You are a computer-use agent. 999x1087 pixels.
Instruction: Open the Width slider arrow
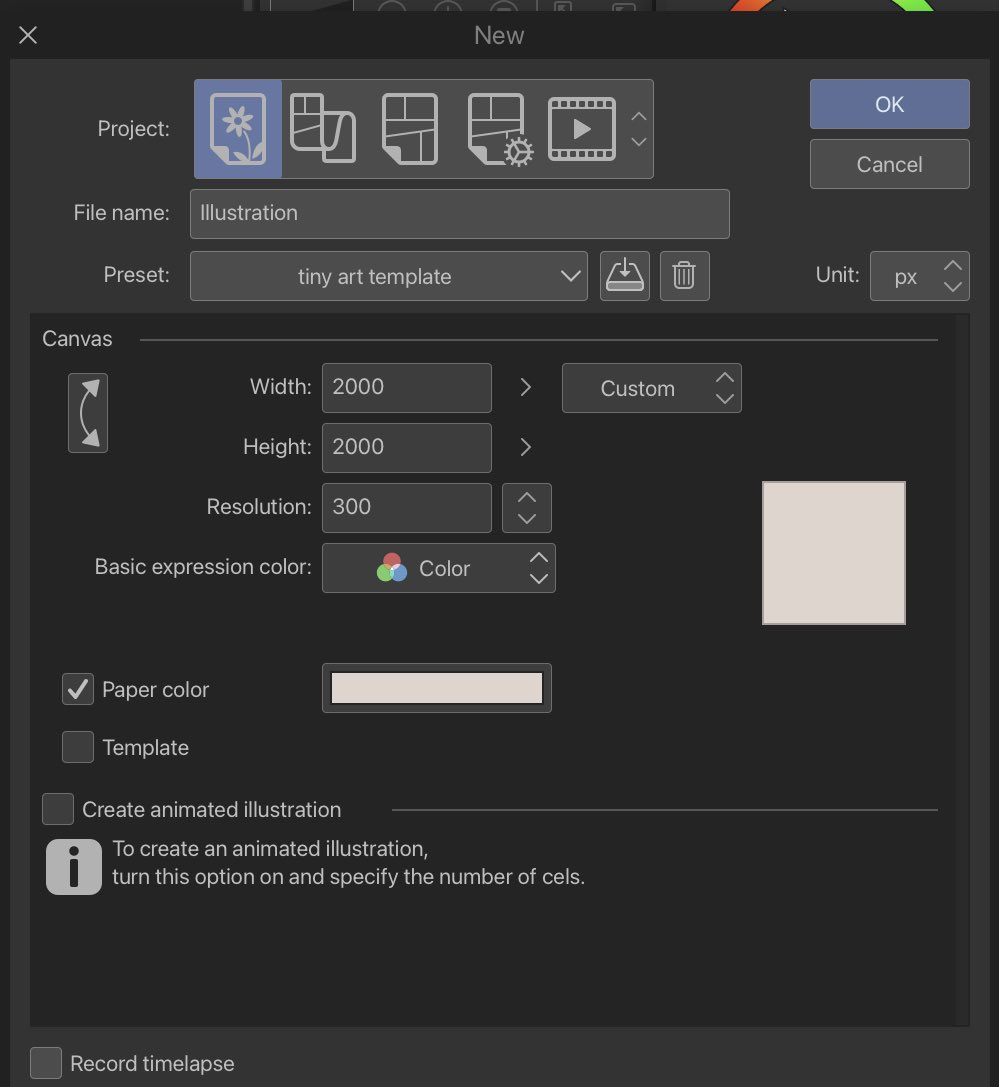pyautogui.click(x=525, y=388)
